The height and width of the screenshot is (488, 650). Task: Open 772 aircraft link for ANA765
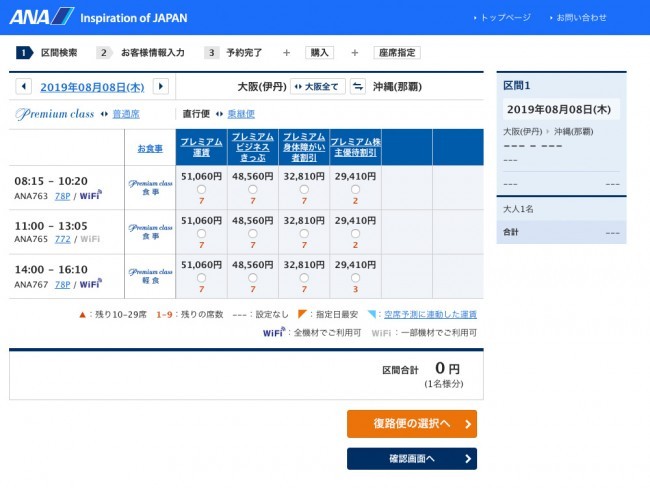click(63, 239)
